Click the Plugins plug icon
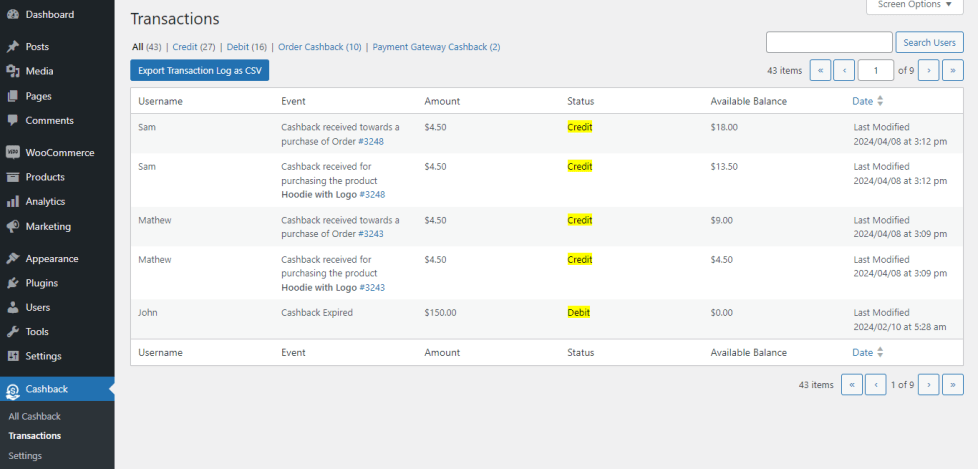978x469 pixels. click(x=12, y=283)
